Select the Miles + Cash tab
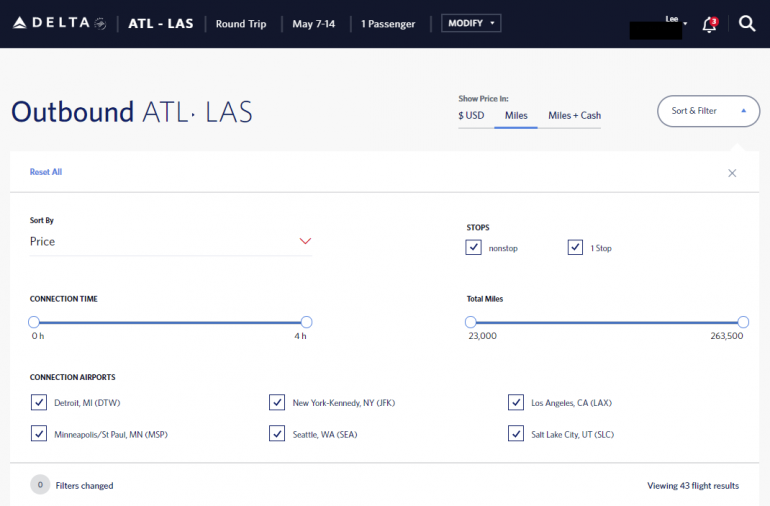 pyautogui.click(x=574, y=115)
